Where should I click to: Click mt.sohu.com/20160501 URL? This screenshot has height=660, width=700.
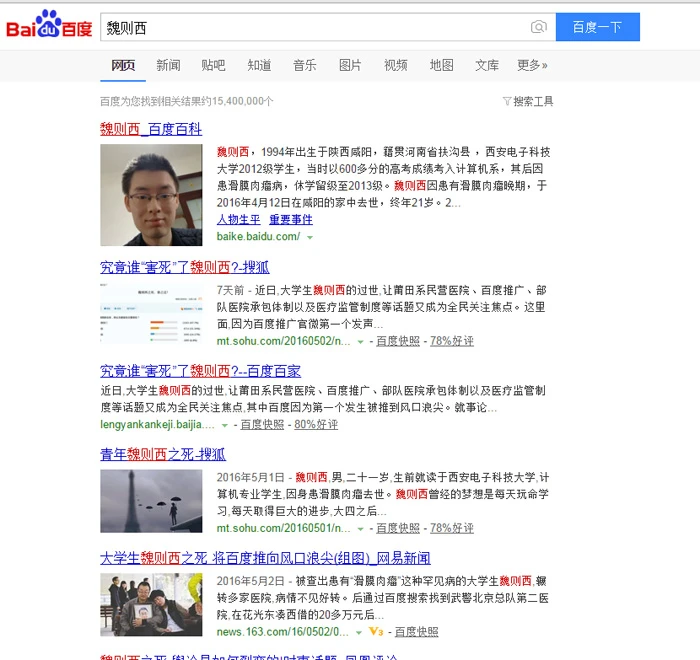pos(283,528)
